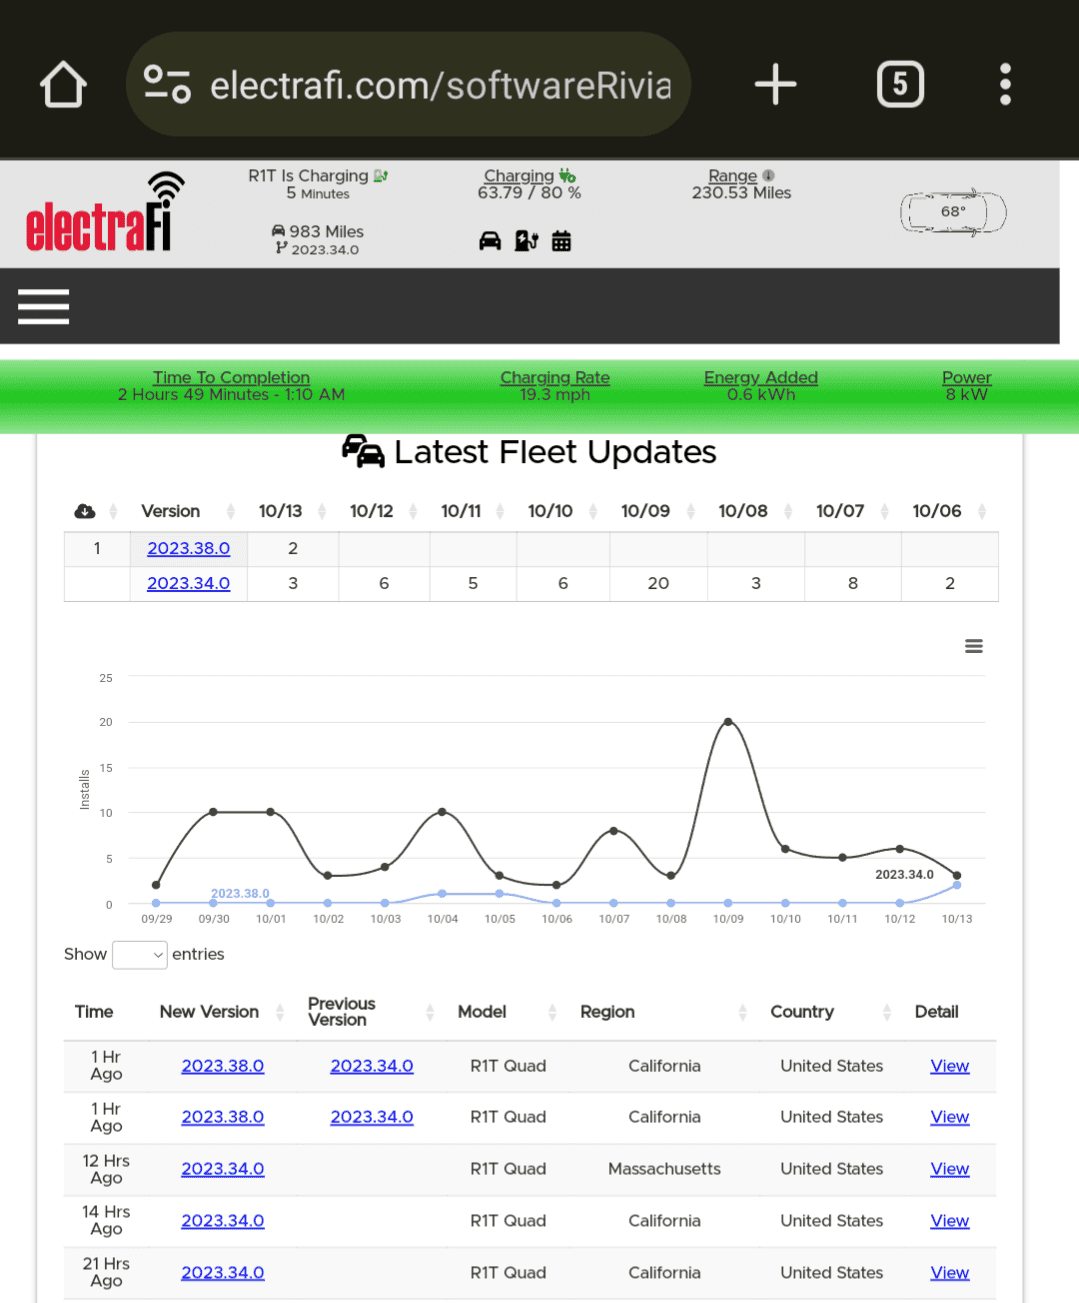Open Previous Version 2023.34.0 in second row
The width and height of the screenshot is (1079, 1303).
(x=371, y=1117)
